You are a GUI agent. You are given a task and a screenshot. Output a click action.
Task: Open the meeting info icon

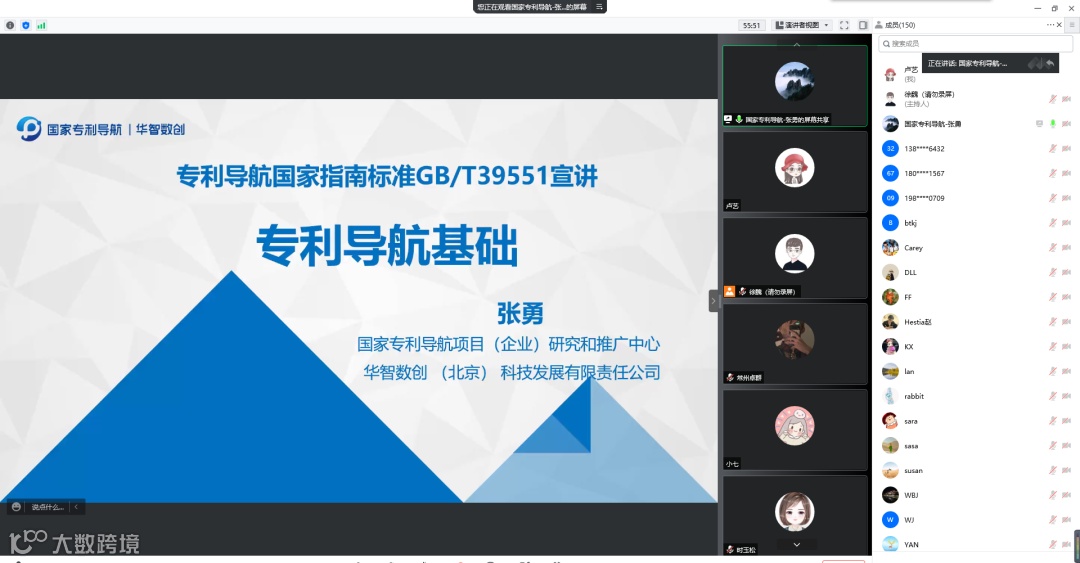tap(10, 25)
